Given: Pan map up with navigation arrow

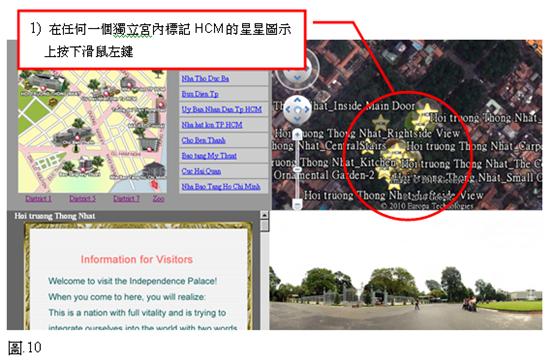Looking at the screenshot, I should pos(297,100).
